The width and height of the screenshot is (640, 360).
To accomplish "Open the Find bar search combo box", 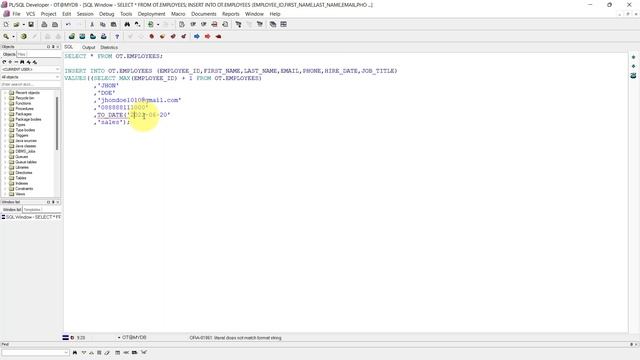I will click(35, 352).
